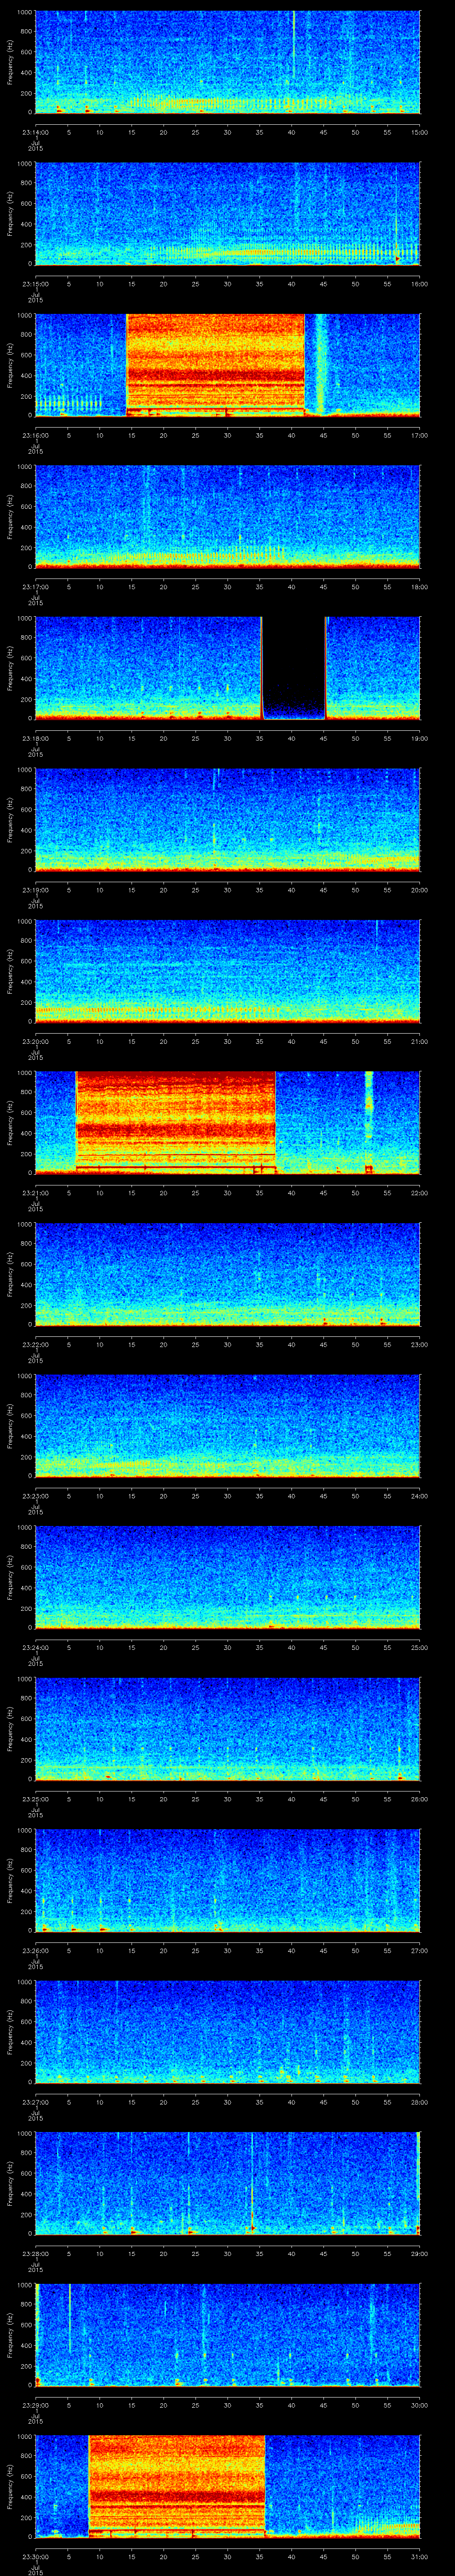This screenshot has height=2576, width=455.
Task: Click the 23:25:00 start time label
Action: click(x=35, y=1799)
